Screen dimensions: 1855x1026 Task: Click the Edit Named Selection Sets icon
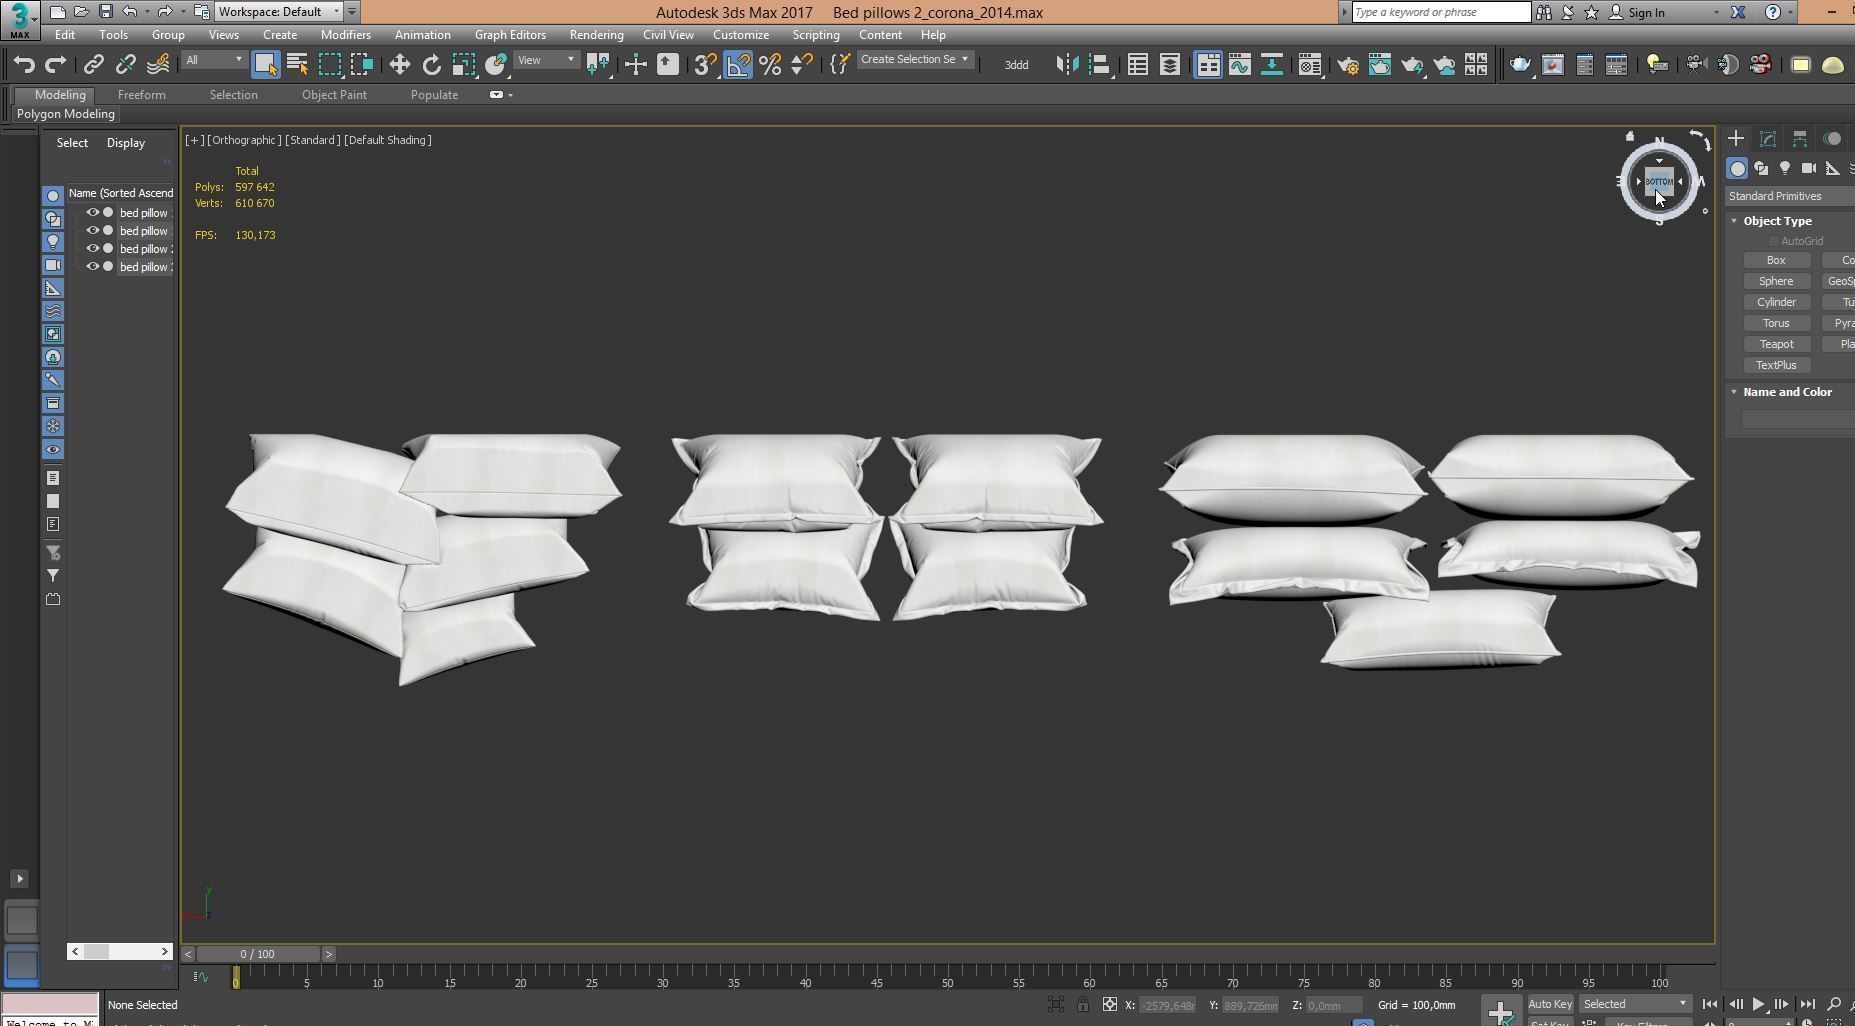pyautogui.click(x=840, y=65)
